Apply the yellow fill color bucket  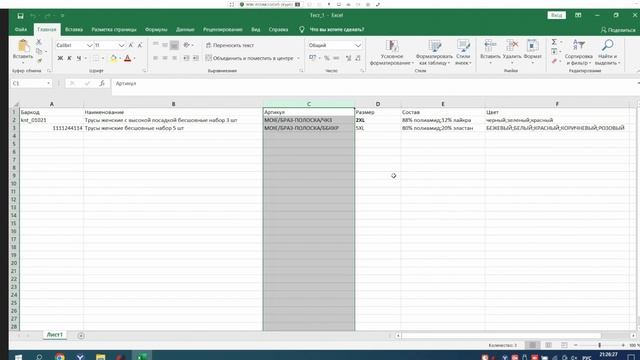[x=113, y=58]
